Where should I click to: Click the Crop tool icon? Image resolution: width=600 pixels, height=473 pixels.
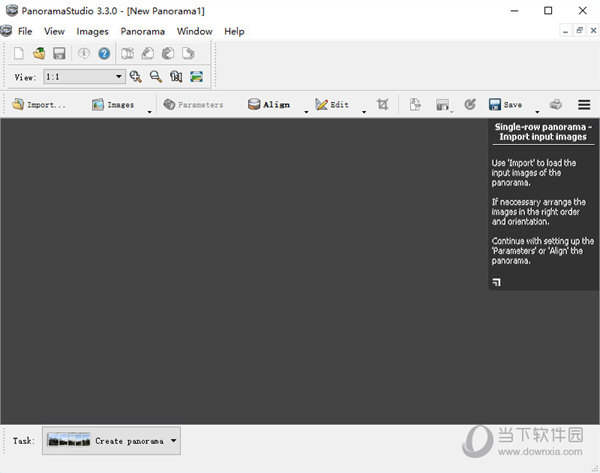coord(383,104)
